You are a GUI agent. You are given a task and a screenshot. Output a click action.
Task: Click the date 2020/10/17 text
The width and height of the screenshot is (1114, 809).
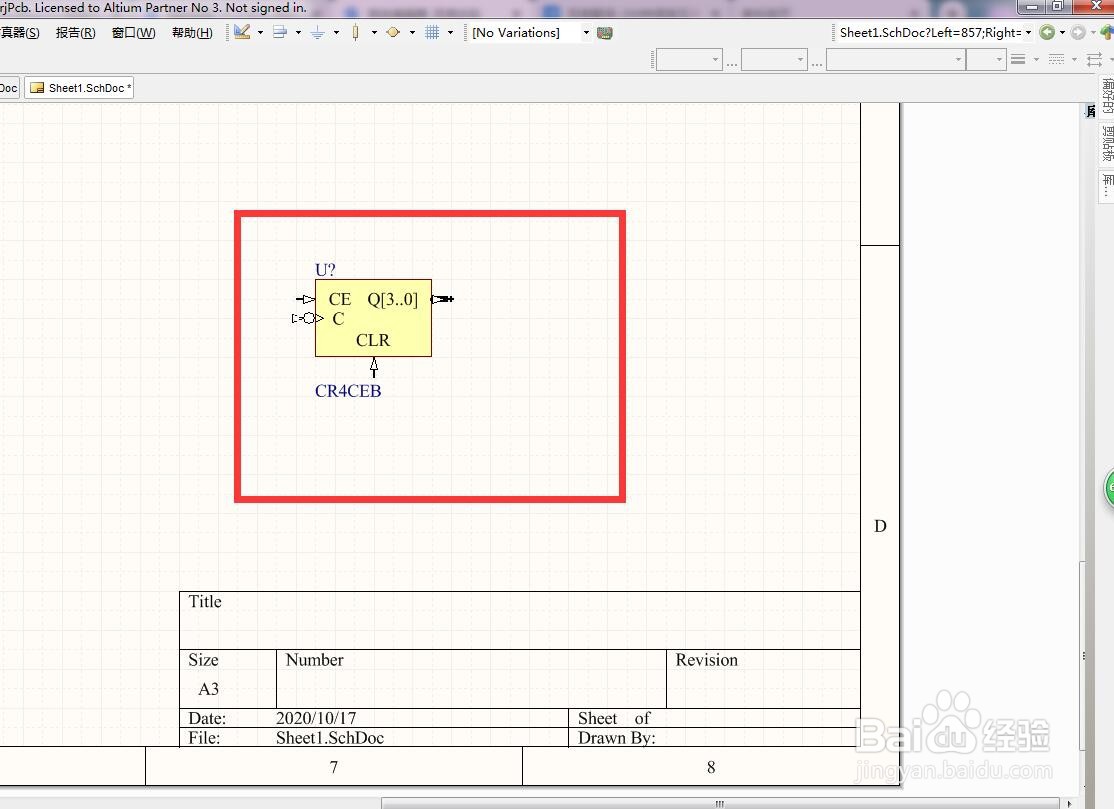click(316, 718)
